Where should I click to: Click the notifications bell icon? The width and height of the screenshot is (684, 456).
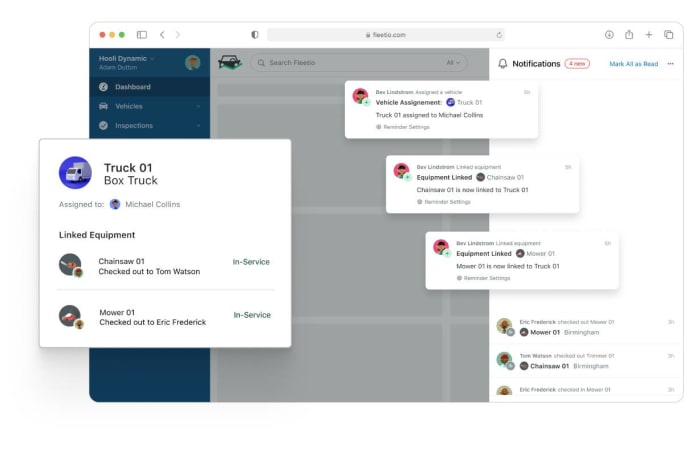(503, 63)
